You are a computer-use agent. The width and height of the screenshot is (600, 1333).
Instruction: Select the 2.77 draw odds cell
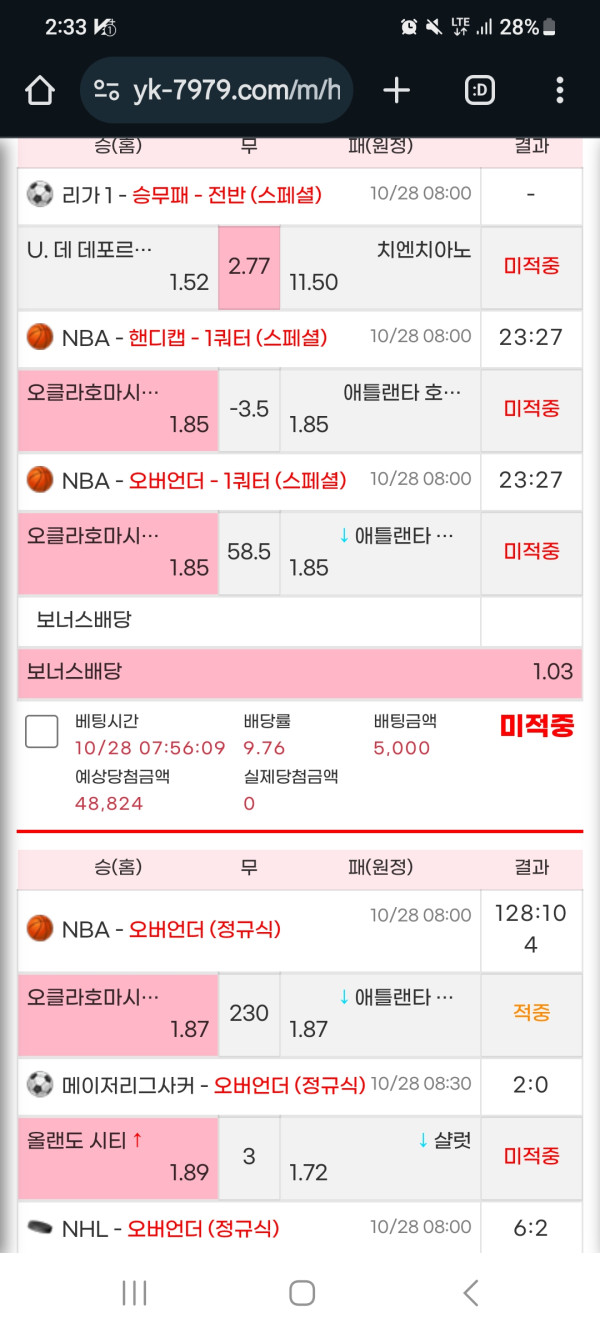[249, 266]
